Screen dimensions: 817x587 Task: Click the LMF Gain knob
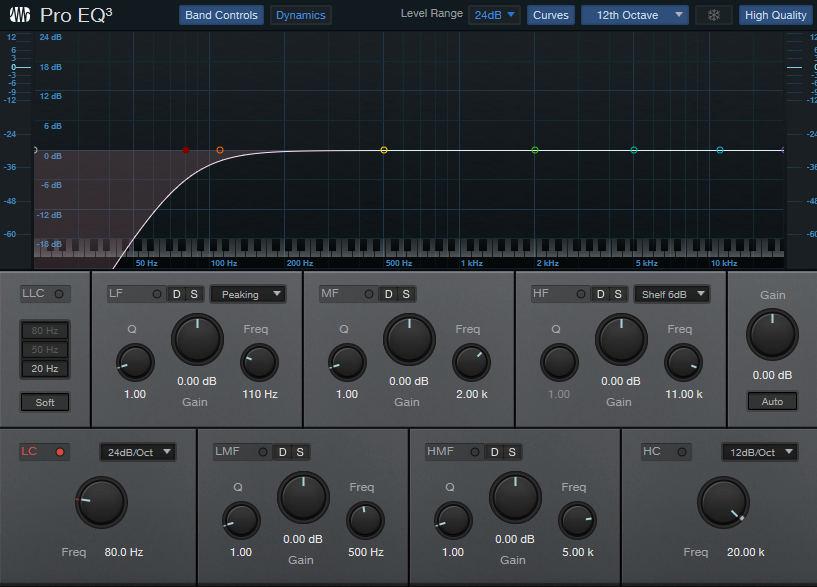[303, 497]
